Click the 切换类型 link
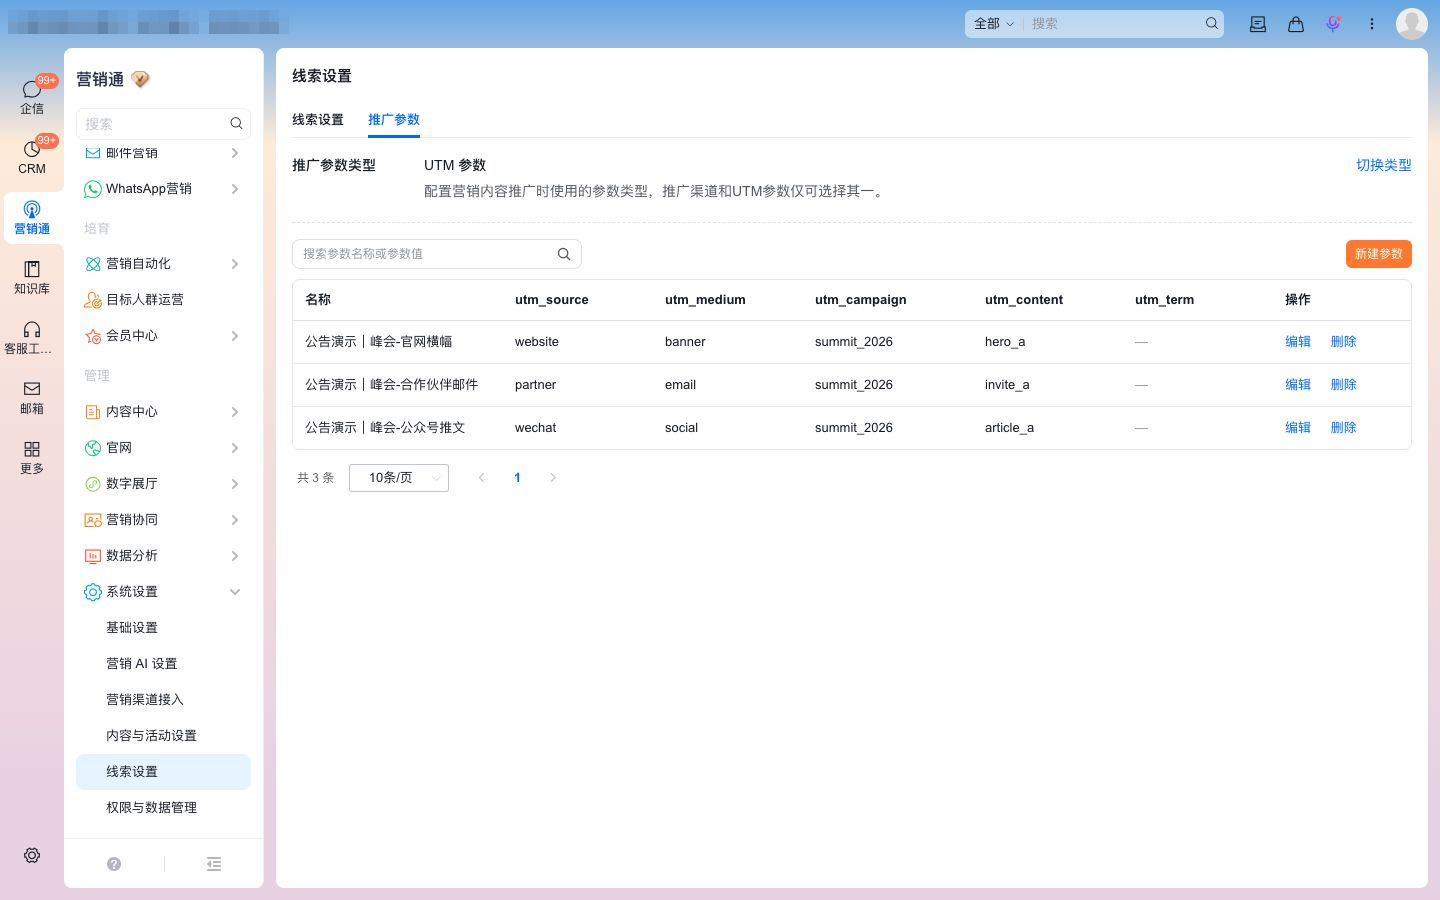This screenshot has height=900, width=1440. 1383,165
